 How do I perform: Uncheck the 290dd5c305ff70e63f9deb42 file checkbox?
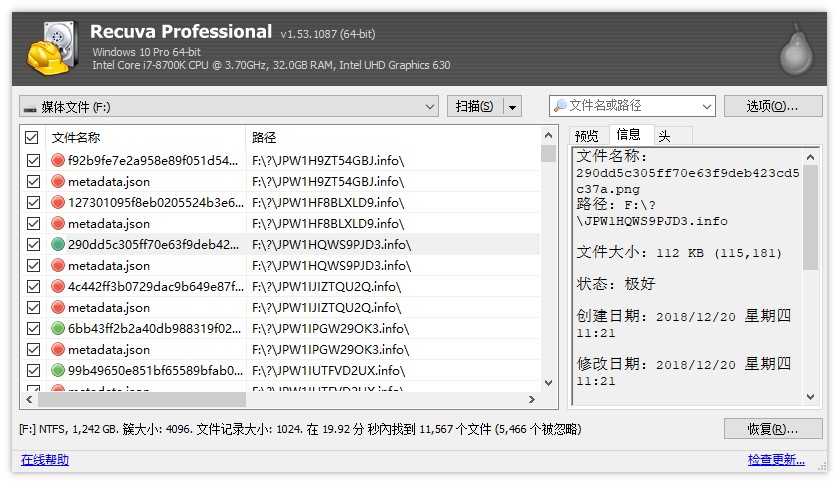33,244
